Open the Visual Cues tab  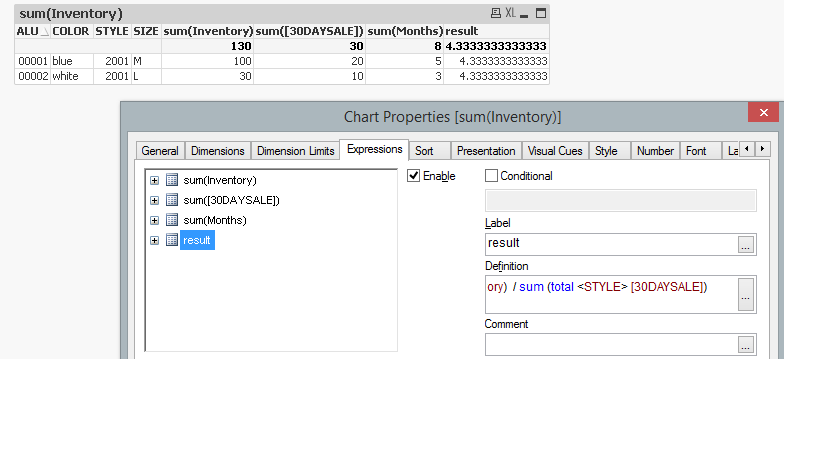[555, 151]
